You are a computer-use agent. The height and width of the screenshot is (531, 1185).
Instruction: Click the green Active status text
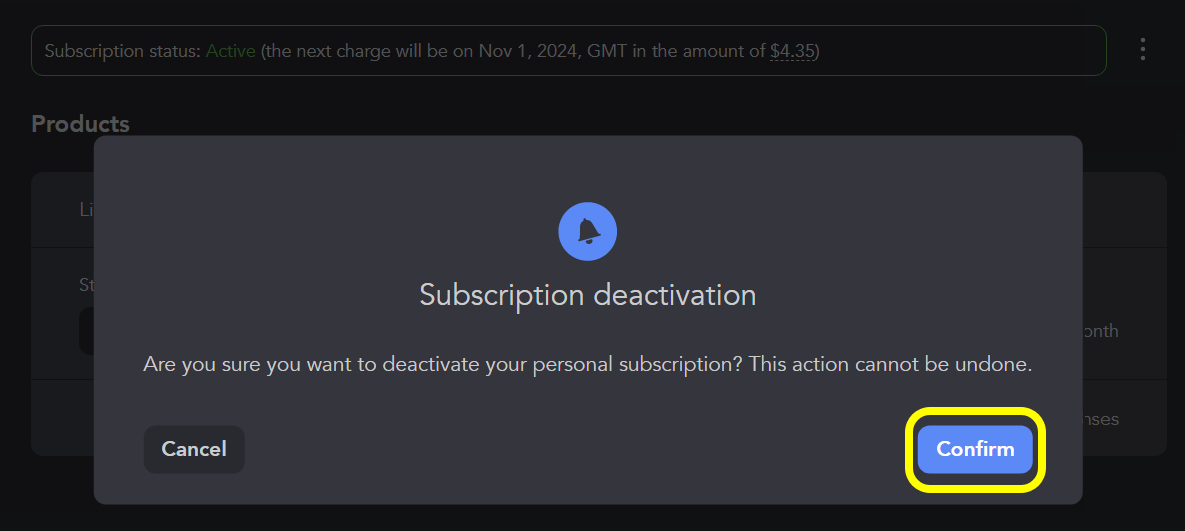[231, 51]
